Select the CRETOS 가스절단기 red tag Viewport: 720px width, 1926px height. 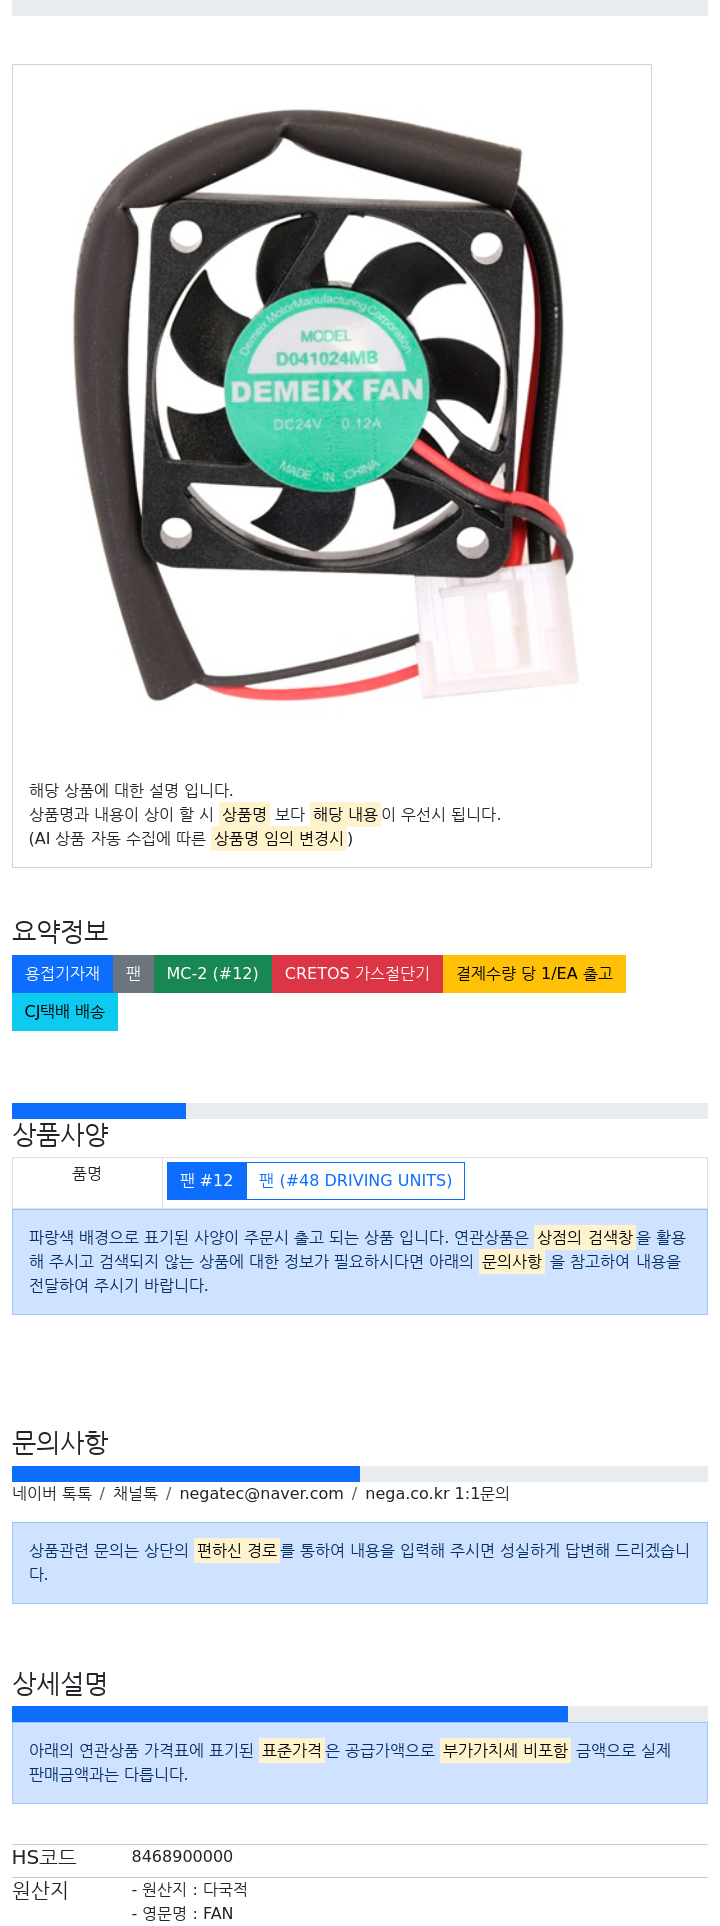point(357,974)
